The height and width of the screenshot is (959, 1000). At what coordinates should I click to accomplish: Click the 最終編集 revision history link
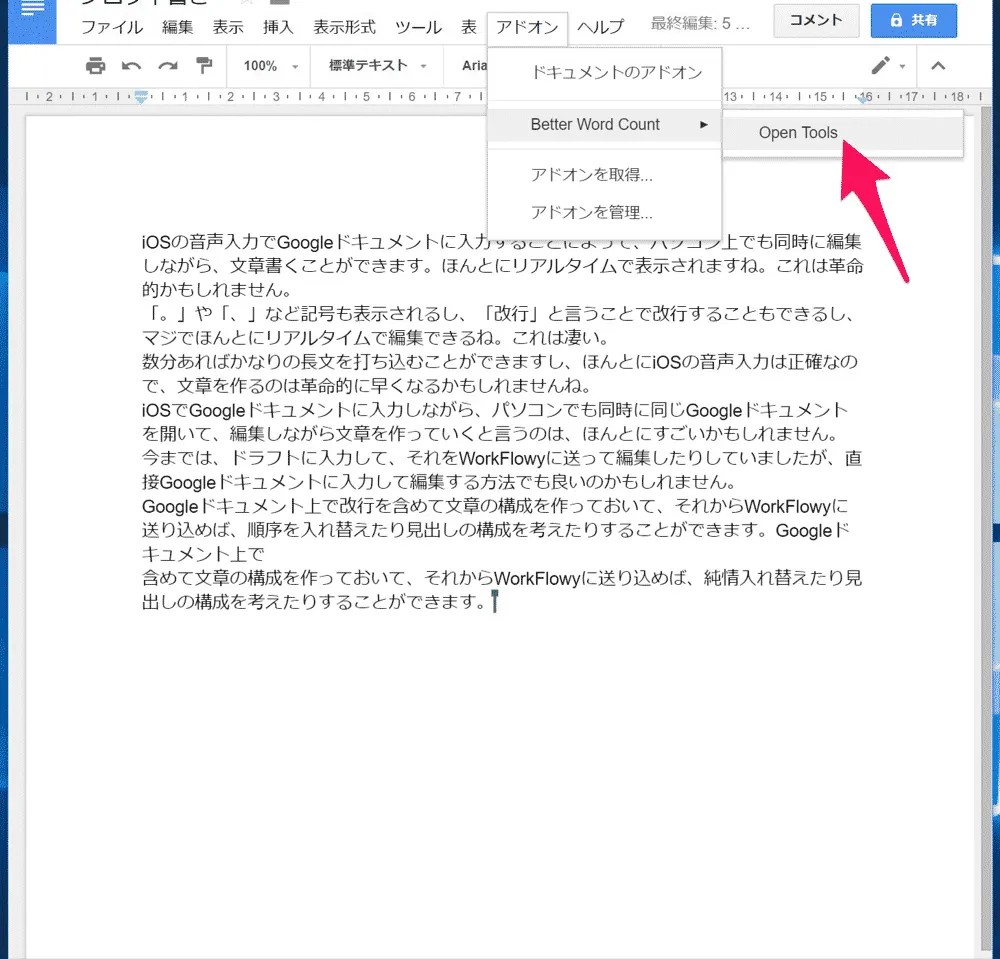[700, 24]
